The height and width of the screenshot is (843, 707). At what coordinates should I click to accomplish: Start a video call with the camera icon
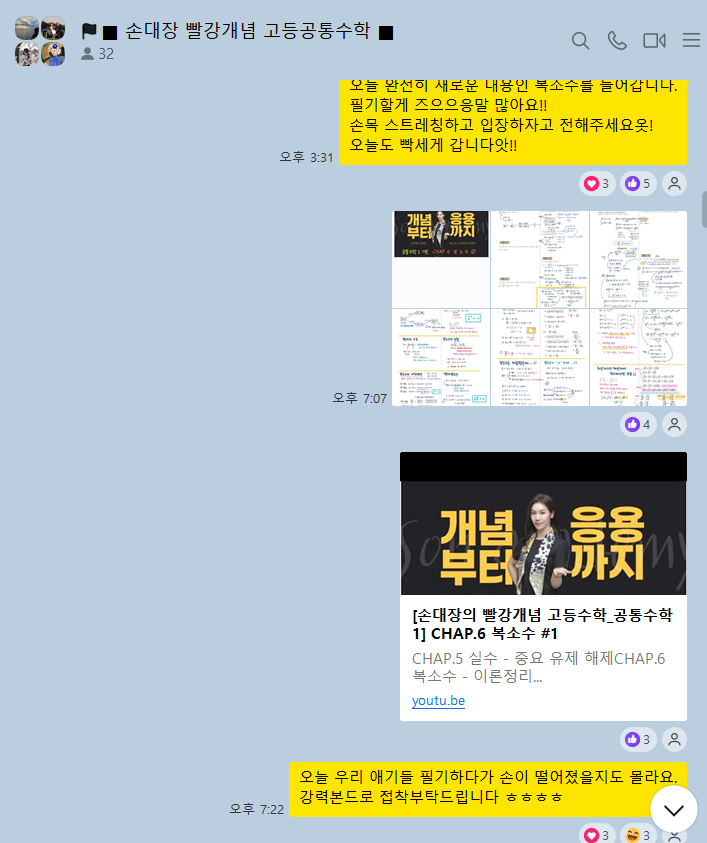[654, 40]
